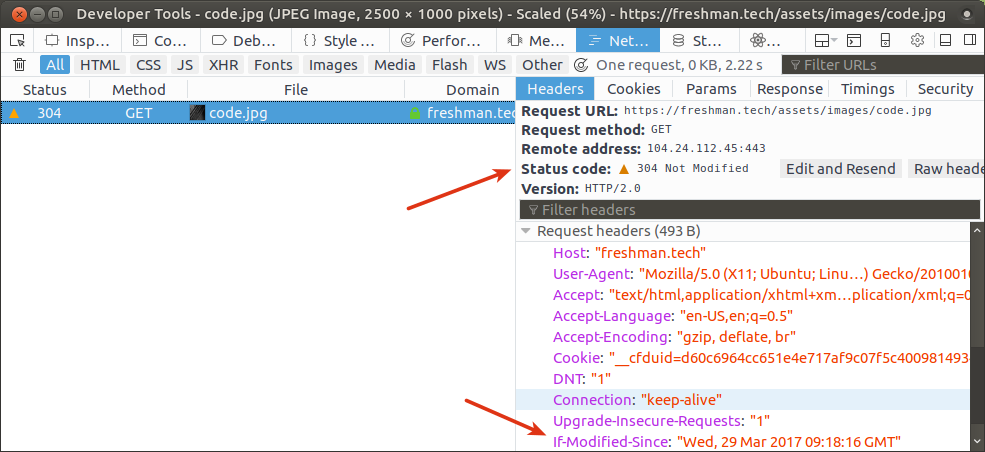Enable Responsive Design Mode icon
Image resolution: width=985 pixels, height=452 pixels.
pos(885,41)
